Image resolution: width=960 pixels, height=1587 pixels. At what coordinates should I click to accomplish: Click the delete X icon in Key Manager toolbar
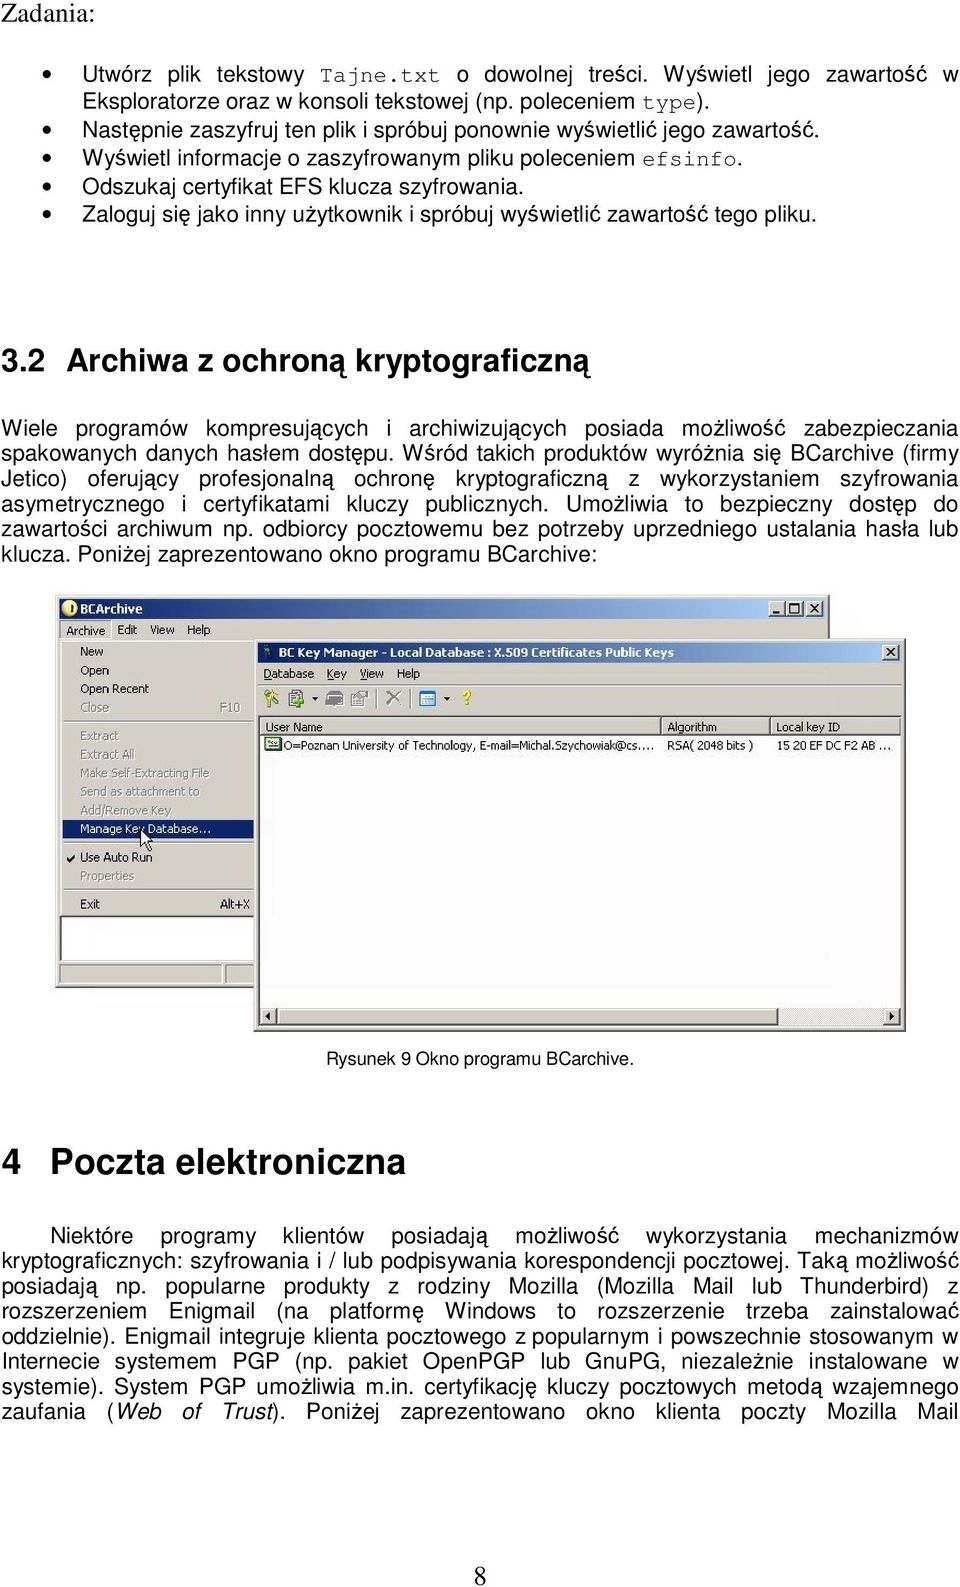pyautogui.click(x=394, y=698)
